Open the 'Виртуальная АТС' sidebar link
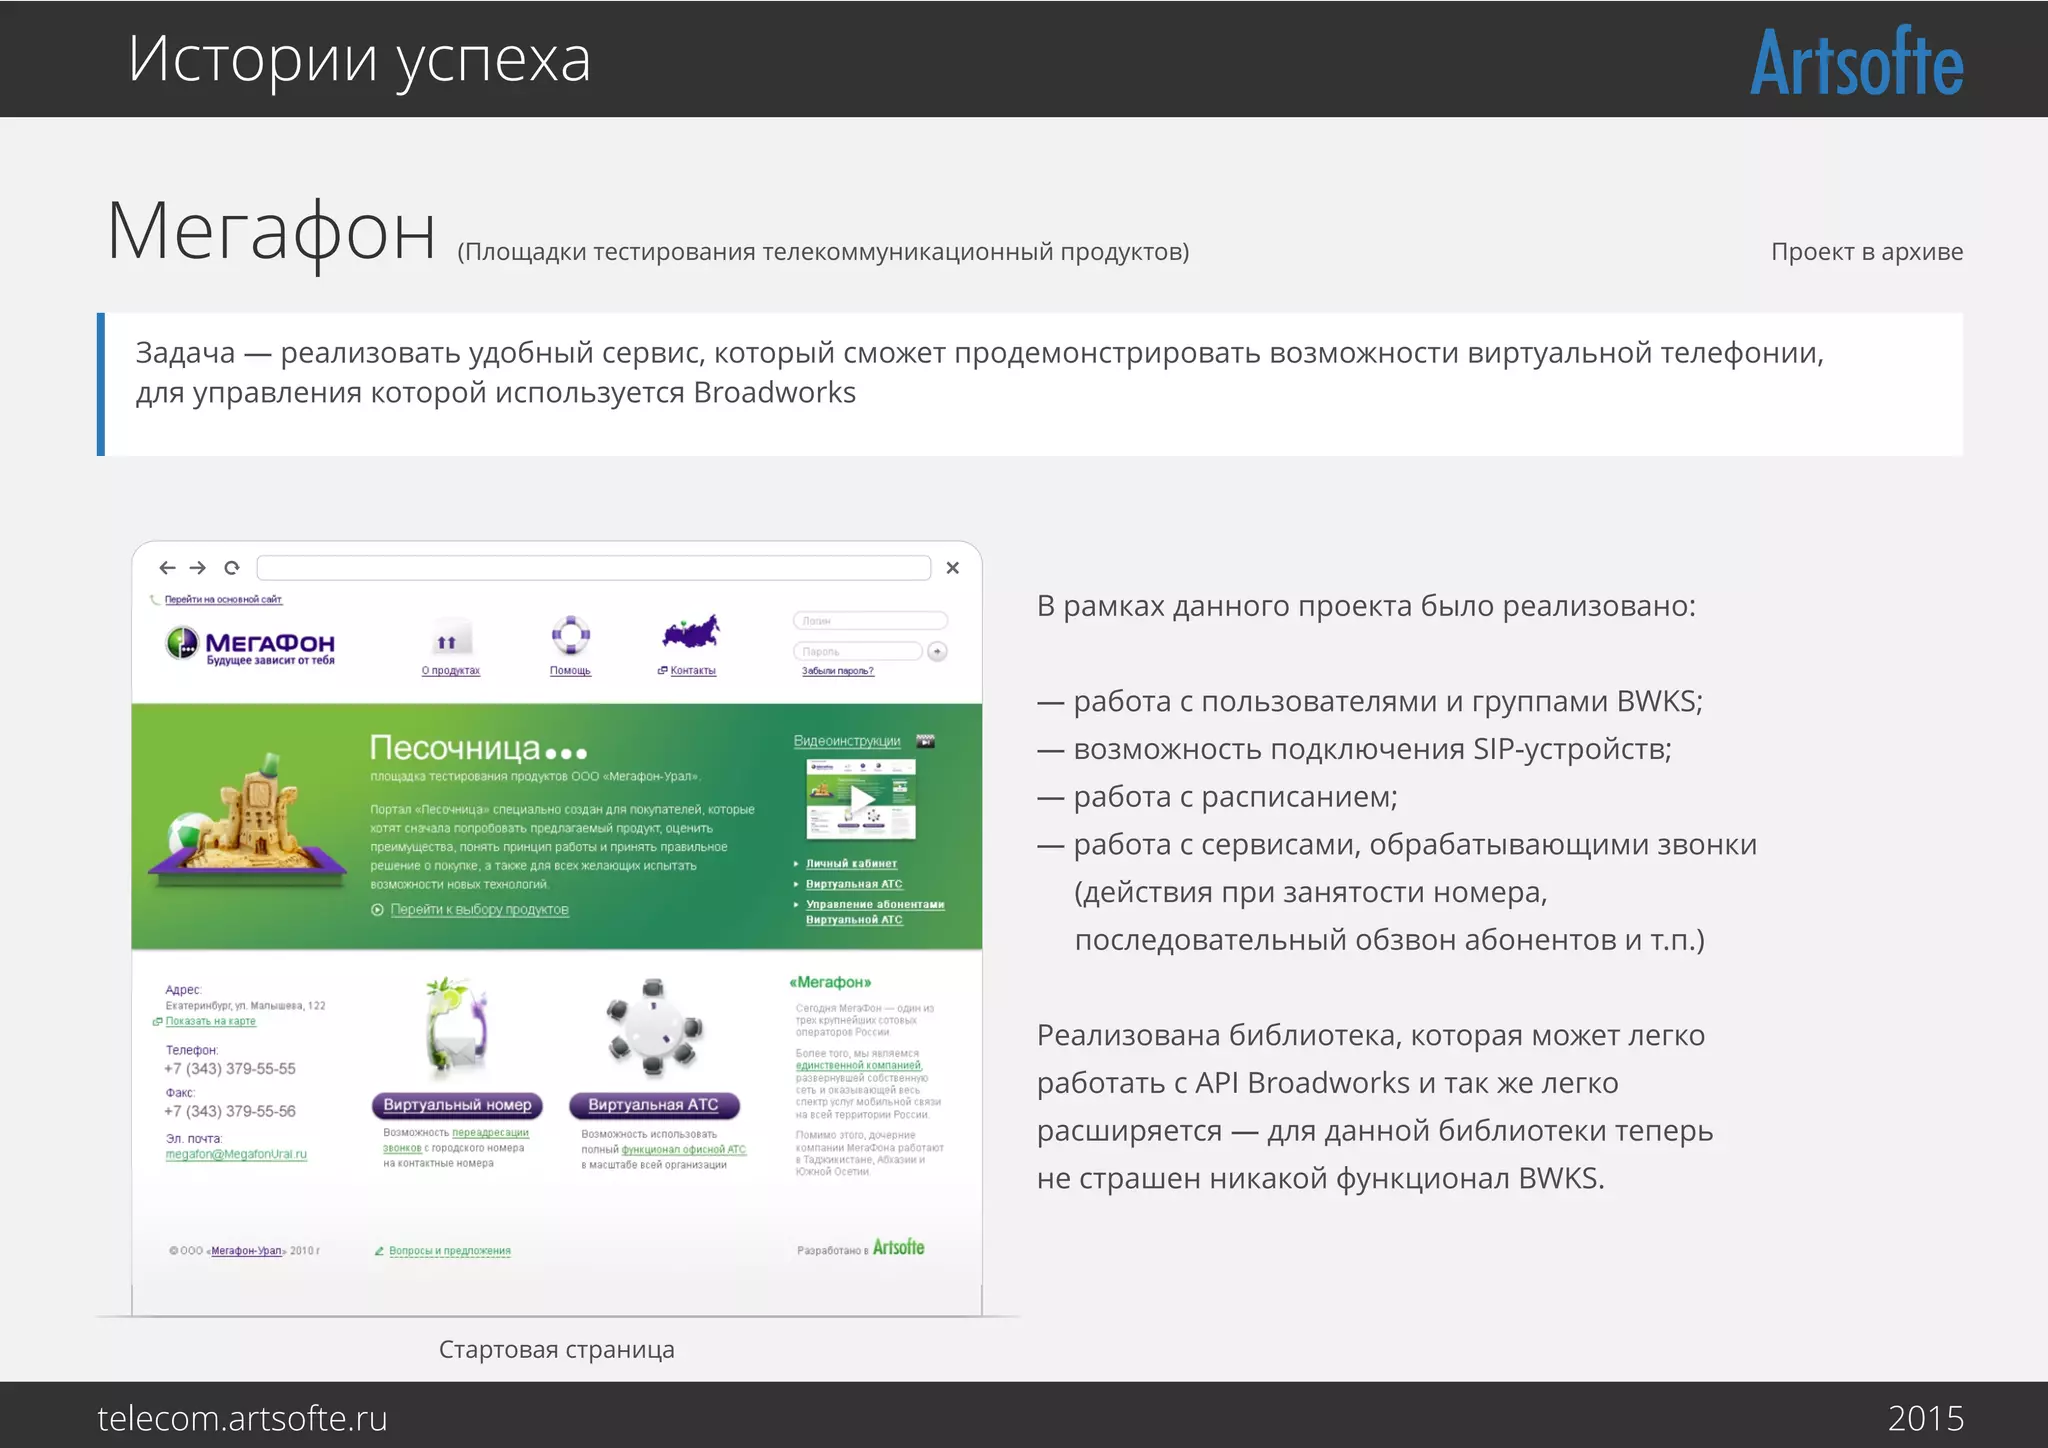Image resolution: width=2048 pixels, height=1448 pixels. tap(854, 884)
